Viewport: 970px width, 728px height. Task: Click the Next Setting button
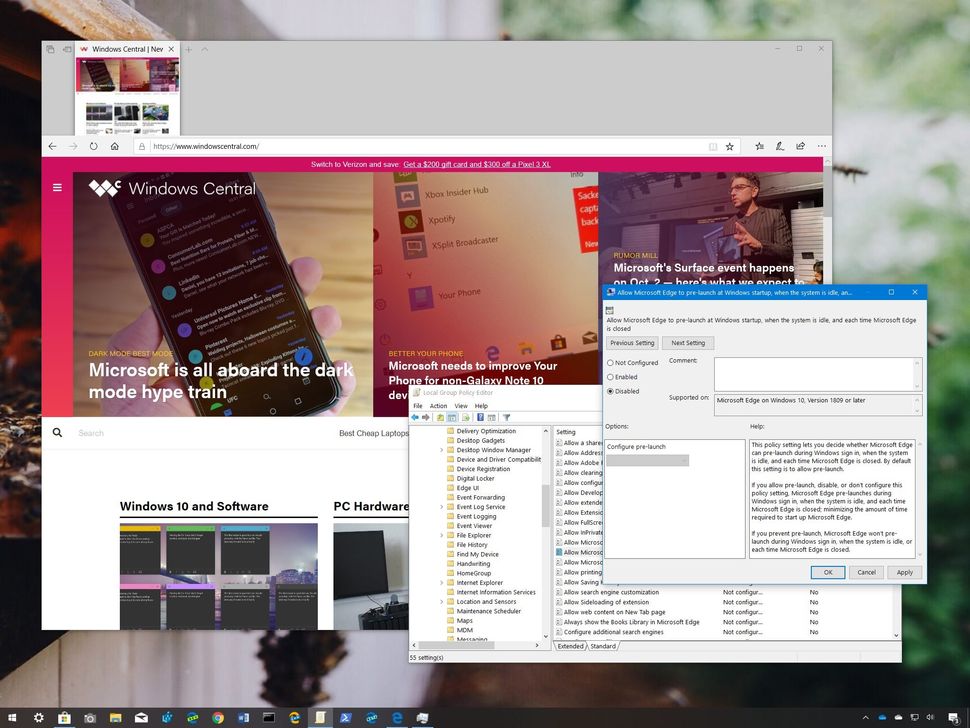click(687, 342)
